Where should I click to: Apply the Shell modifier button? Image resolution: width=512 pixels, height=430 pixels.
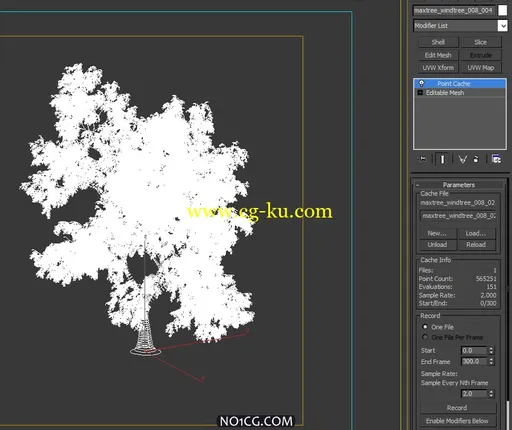click(438, 42)
